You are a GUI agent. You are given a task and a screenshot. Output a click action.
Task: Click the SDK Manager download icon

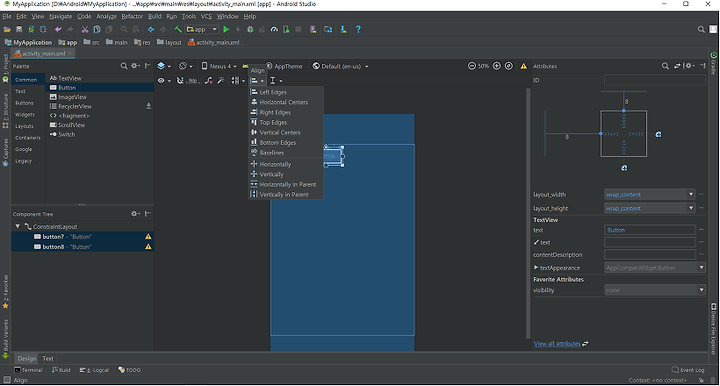point(343,29)
